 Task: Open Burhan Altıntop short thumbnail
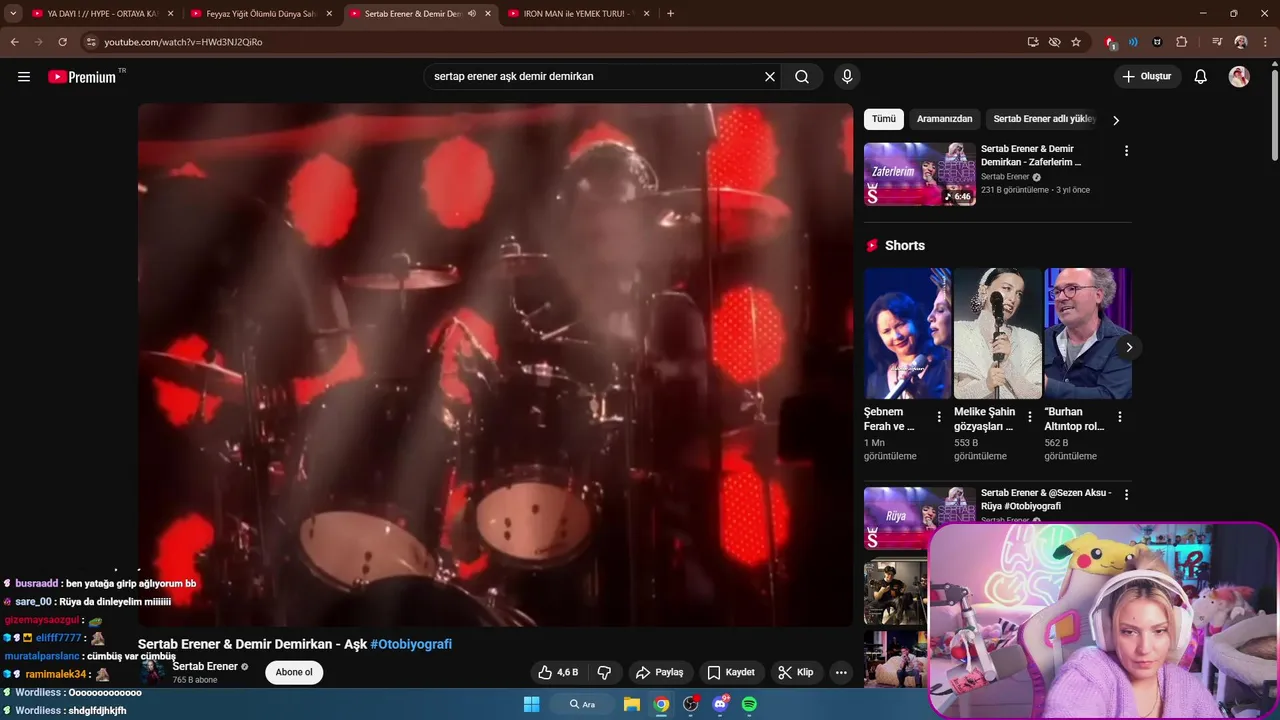pos(1088,333)
